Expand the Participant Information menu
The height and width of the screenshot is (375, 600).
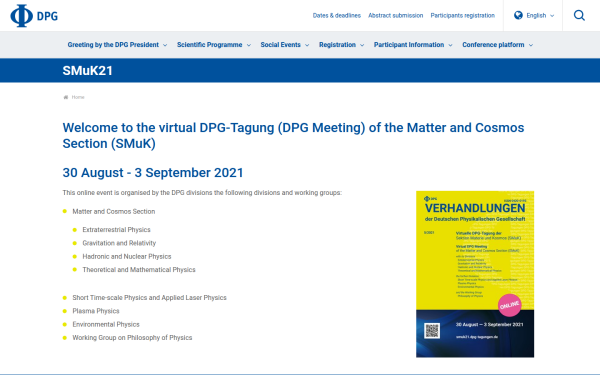[x=413, y=45]
